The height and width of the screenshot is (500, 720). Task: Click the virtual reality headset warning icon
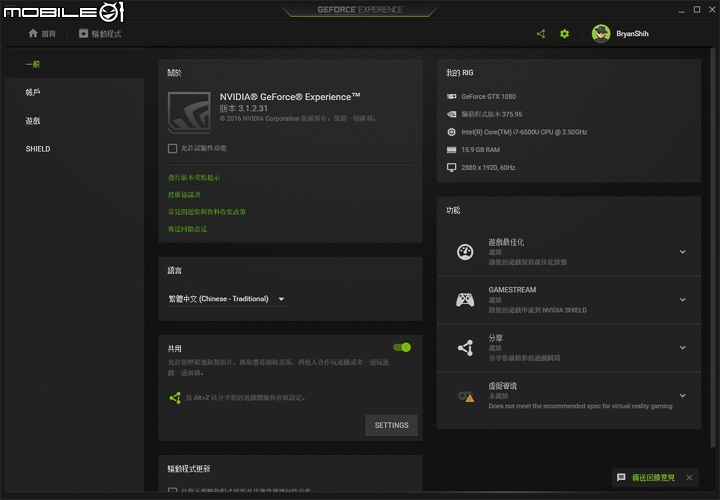tap(466, 396)
